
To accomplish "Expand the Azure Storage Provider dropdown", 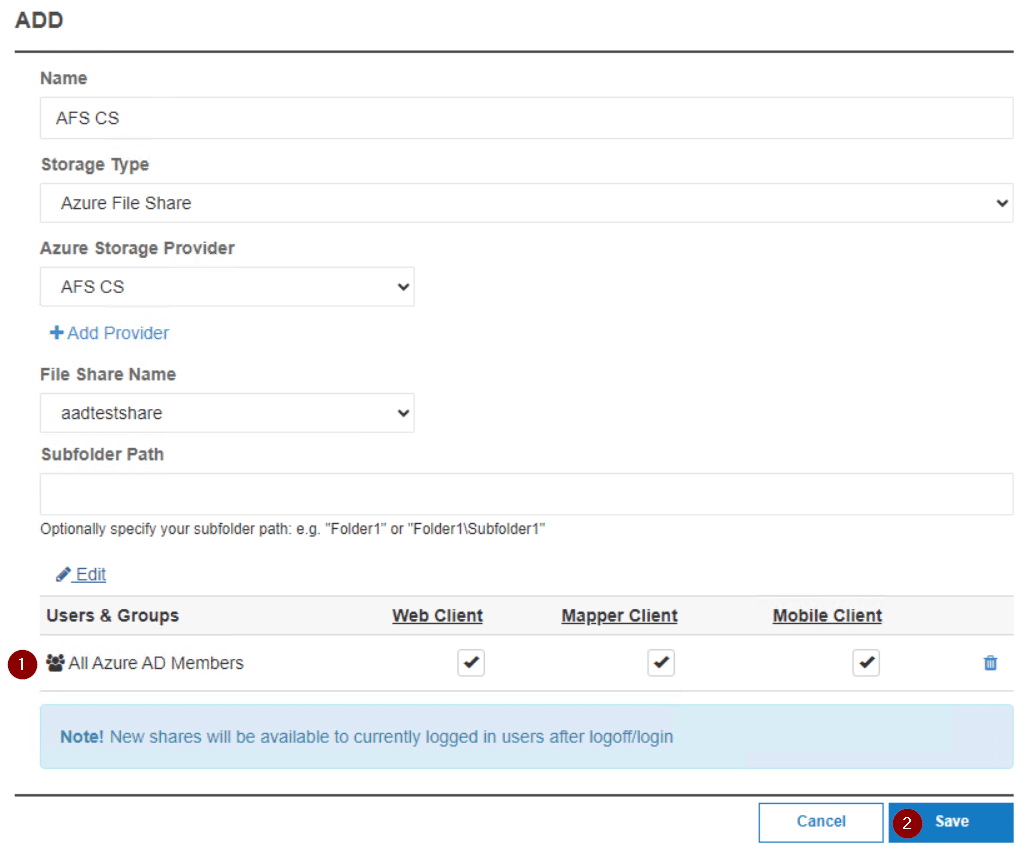I will 227,286.
